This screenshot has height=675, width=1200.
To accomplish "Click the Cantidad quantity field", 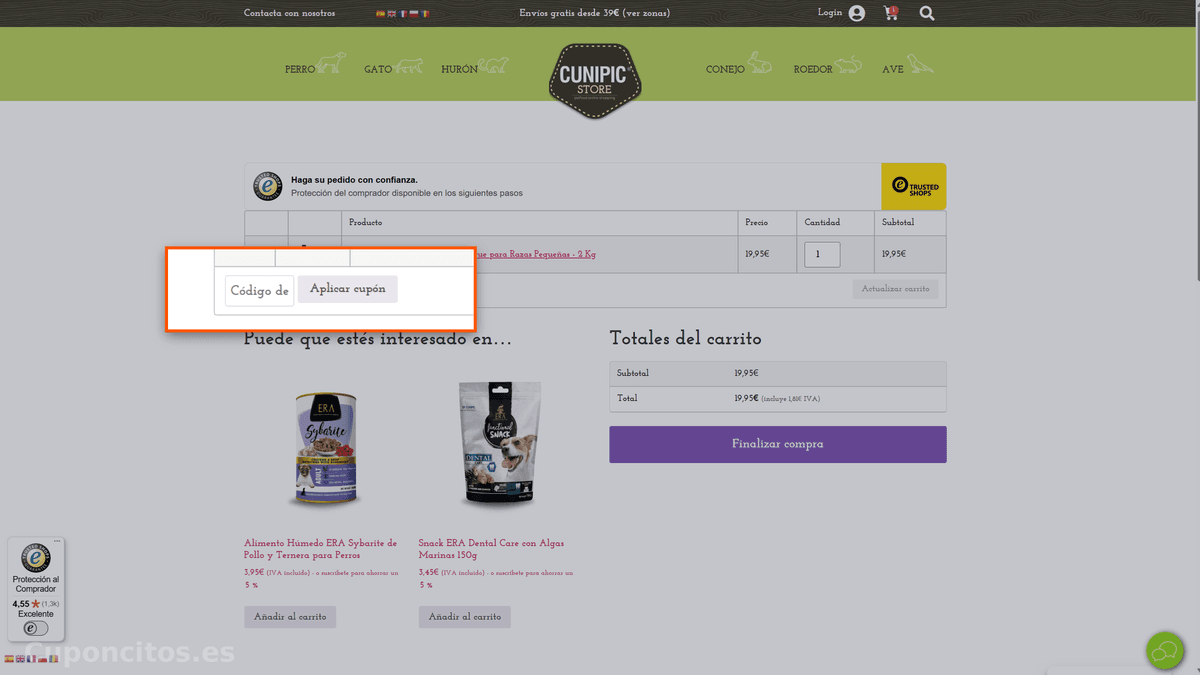I will 822,254.
